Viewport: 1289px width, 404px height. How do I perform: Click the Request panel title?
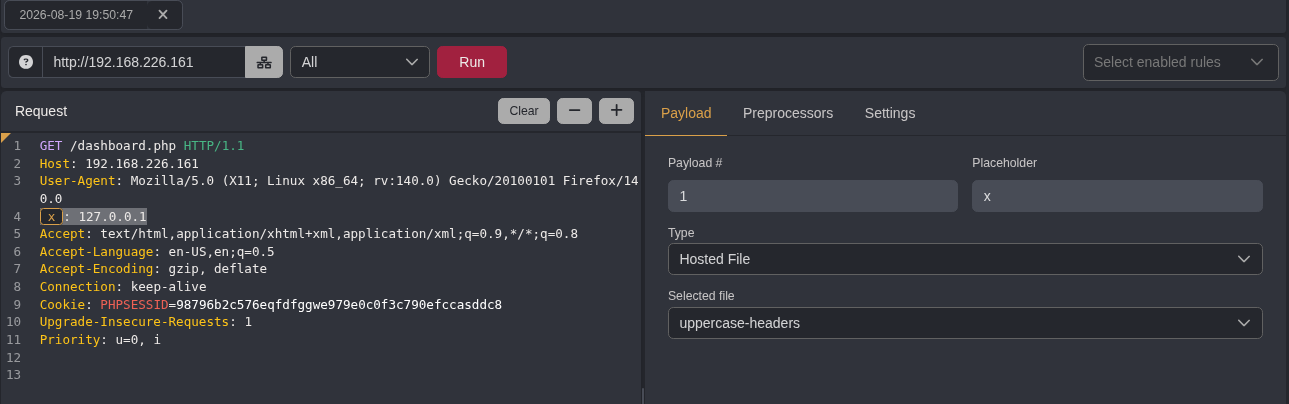[x=41, y=111]
